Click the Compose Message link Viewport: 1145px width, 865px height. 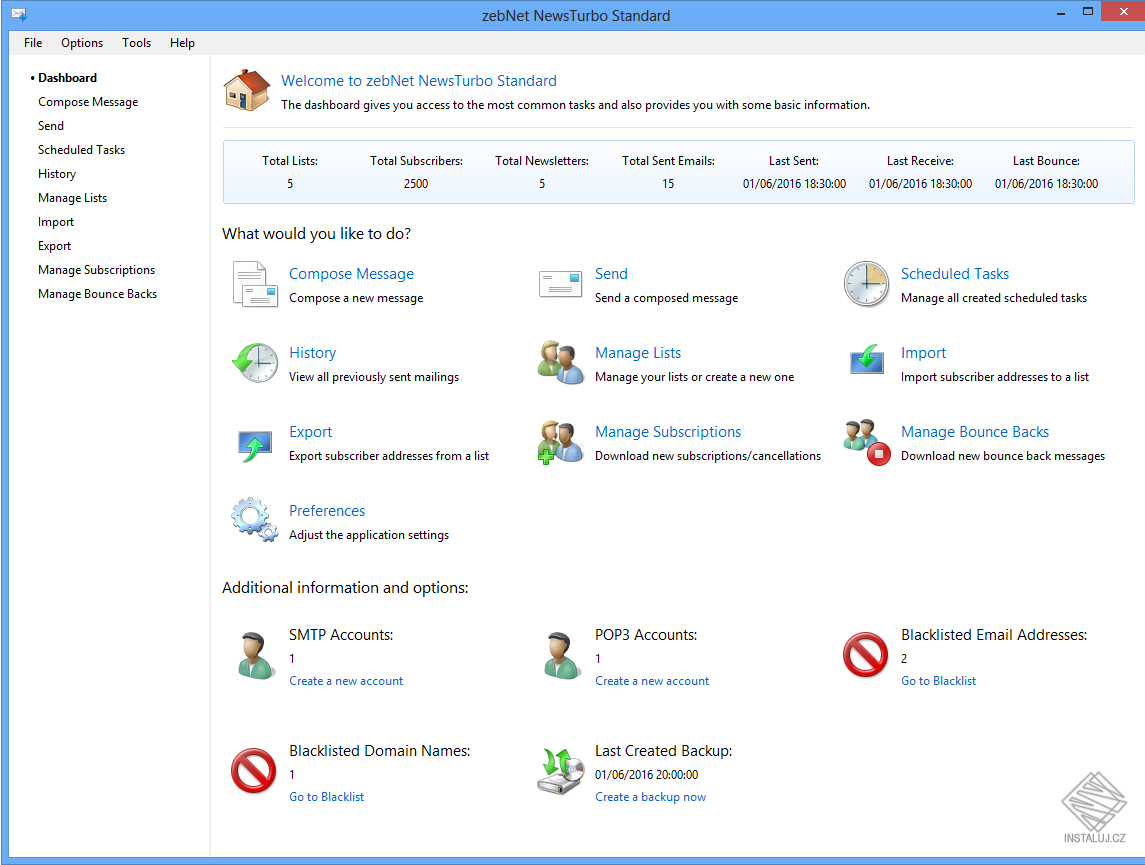pos(351,274)
